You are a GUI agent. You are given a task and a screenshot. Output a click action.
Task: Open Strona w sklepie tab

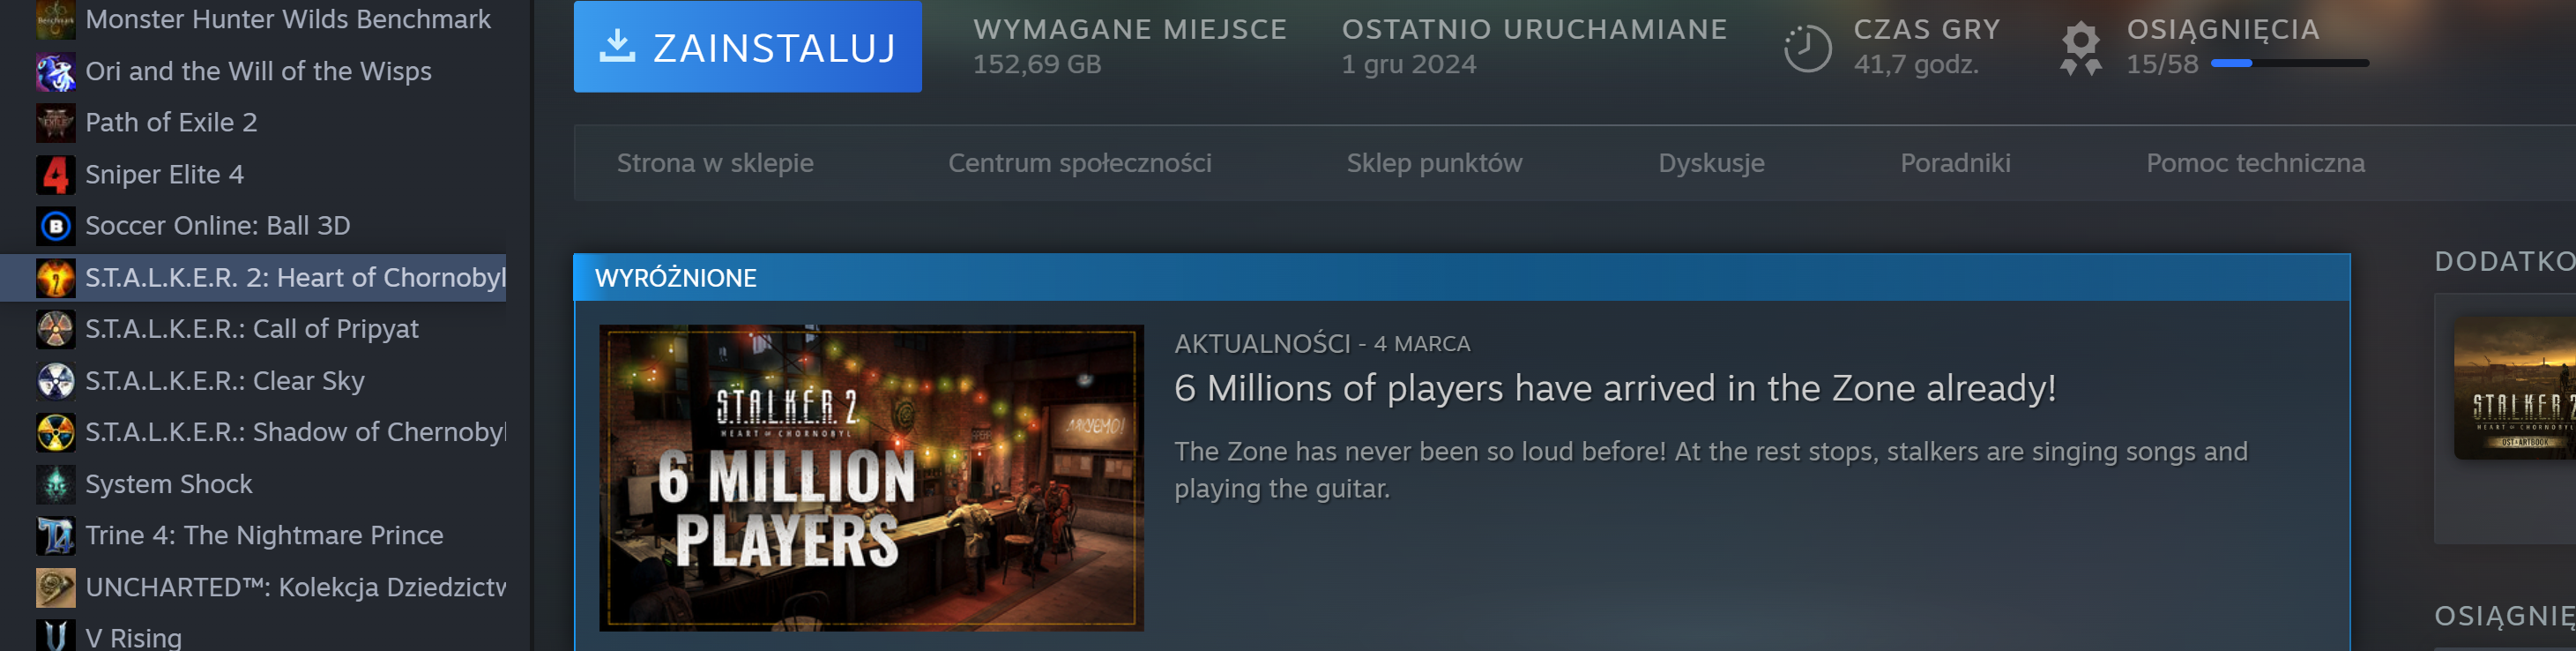[715, 163]
